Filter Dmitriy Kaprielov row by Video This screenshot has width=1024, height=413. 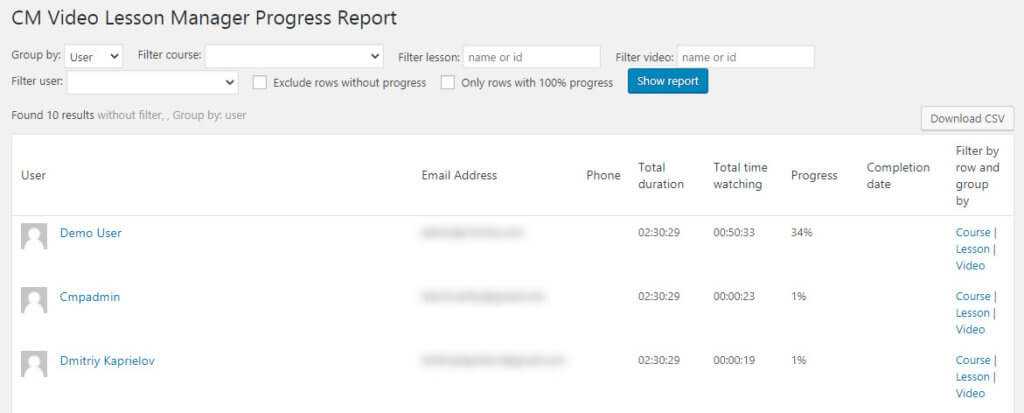pos(970,393)
